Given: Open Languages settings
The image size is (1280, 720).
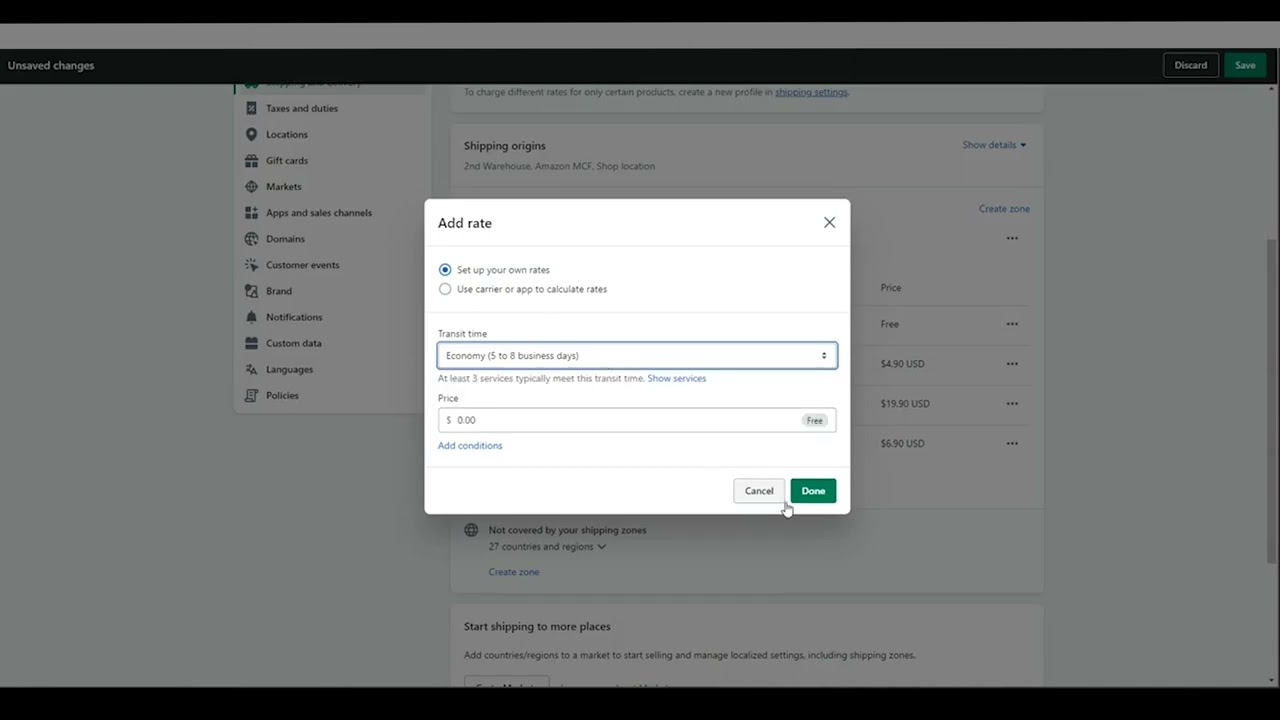Looking at the screenshot, I should tap(290, 369).
